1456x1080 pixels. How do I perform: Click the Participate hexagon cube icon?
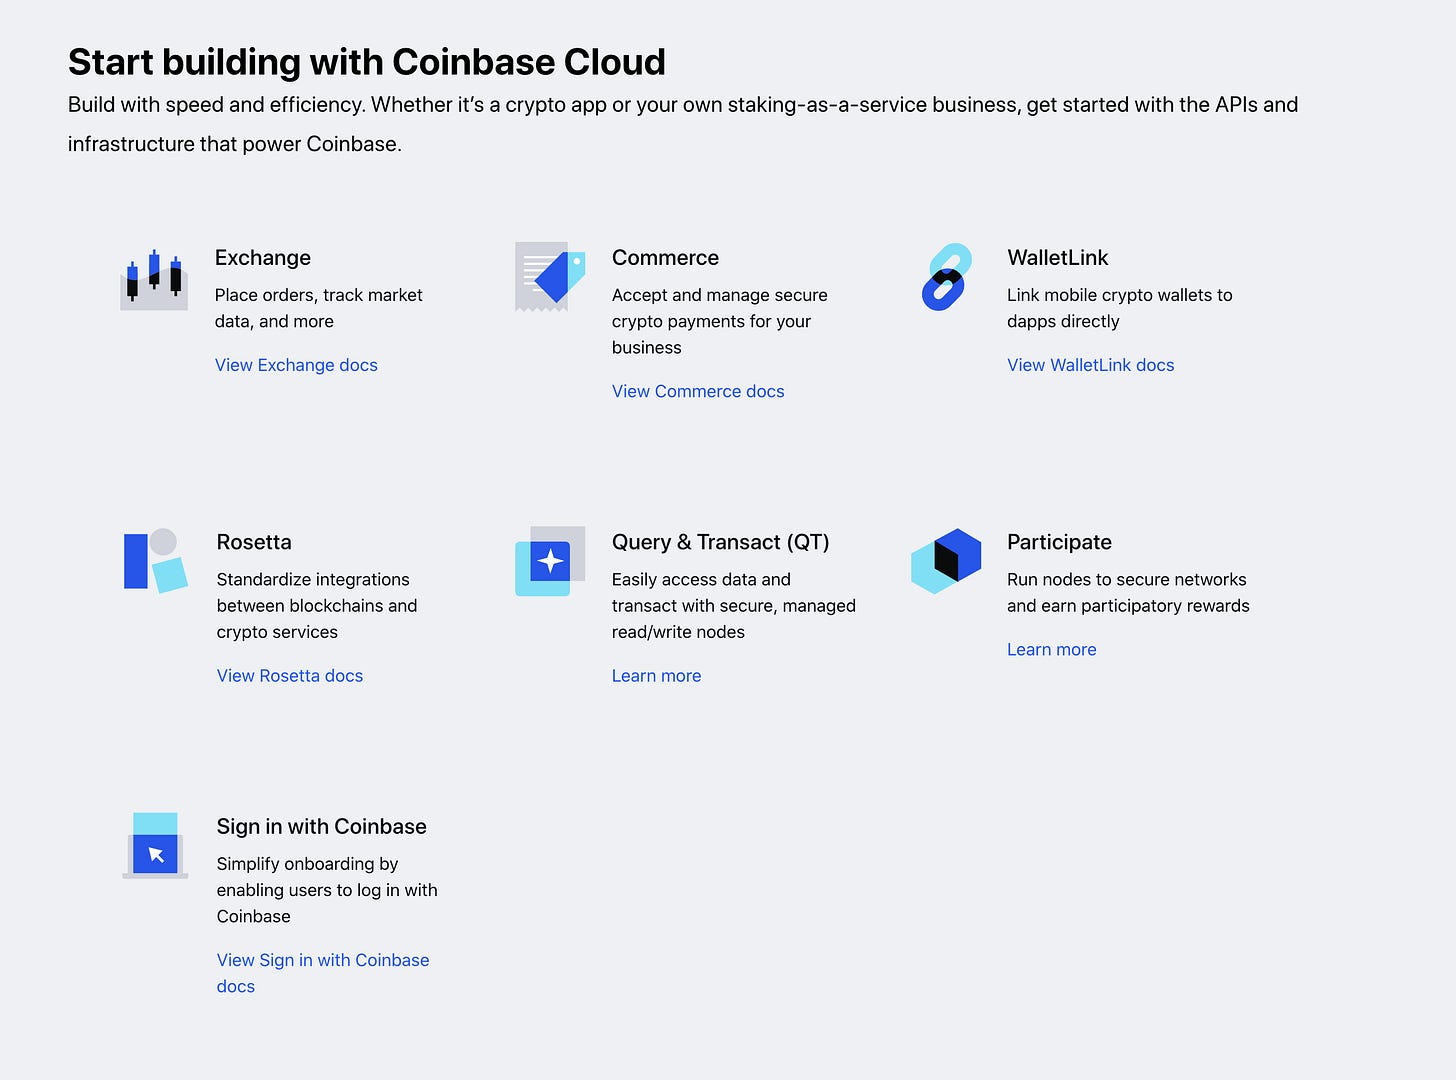[x=946, y=561]
